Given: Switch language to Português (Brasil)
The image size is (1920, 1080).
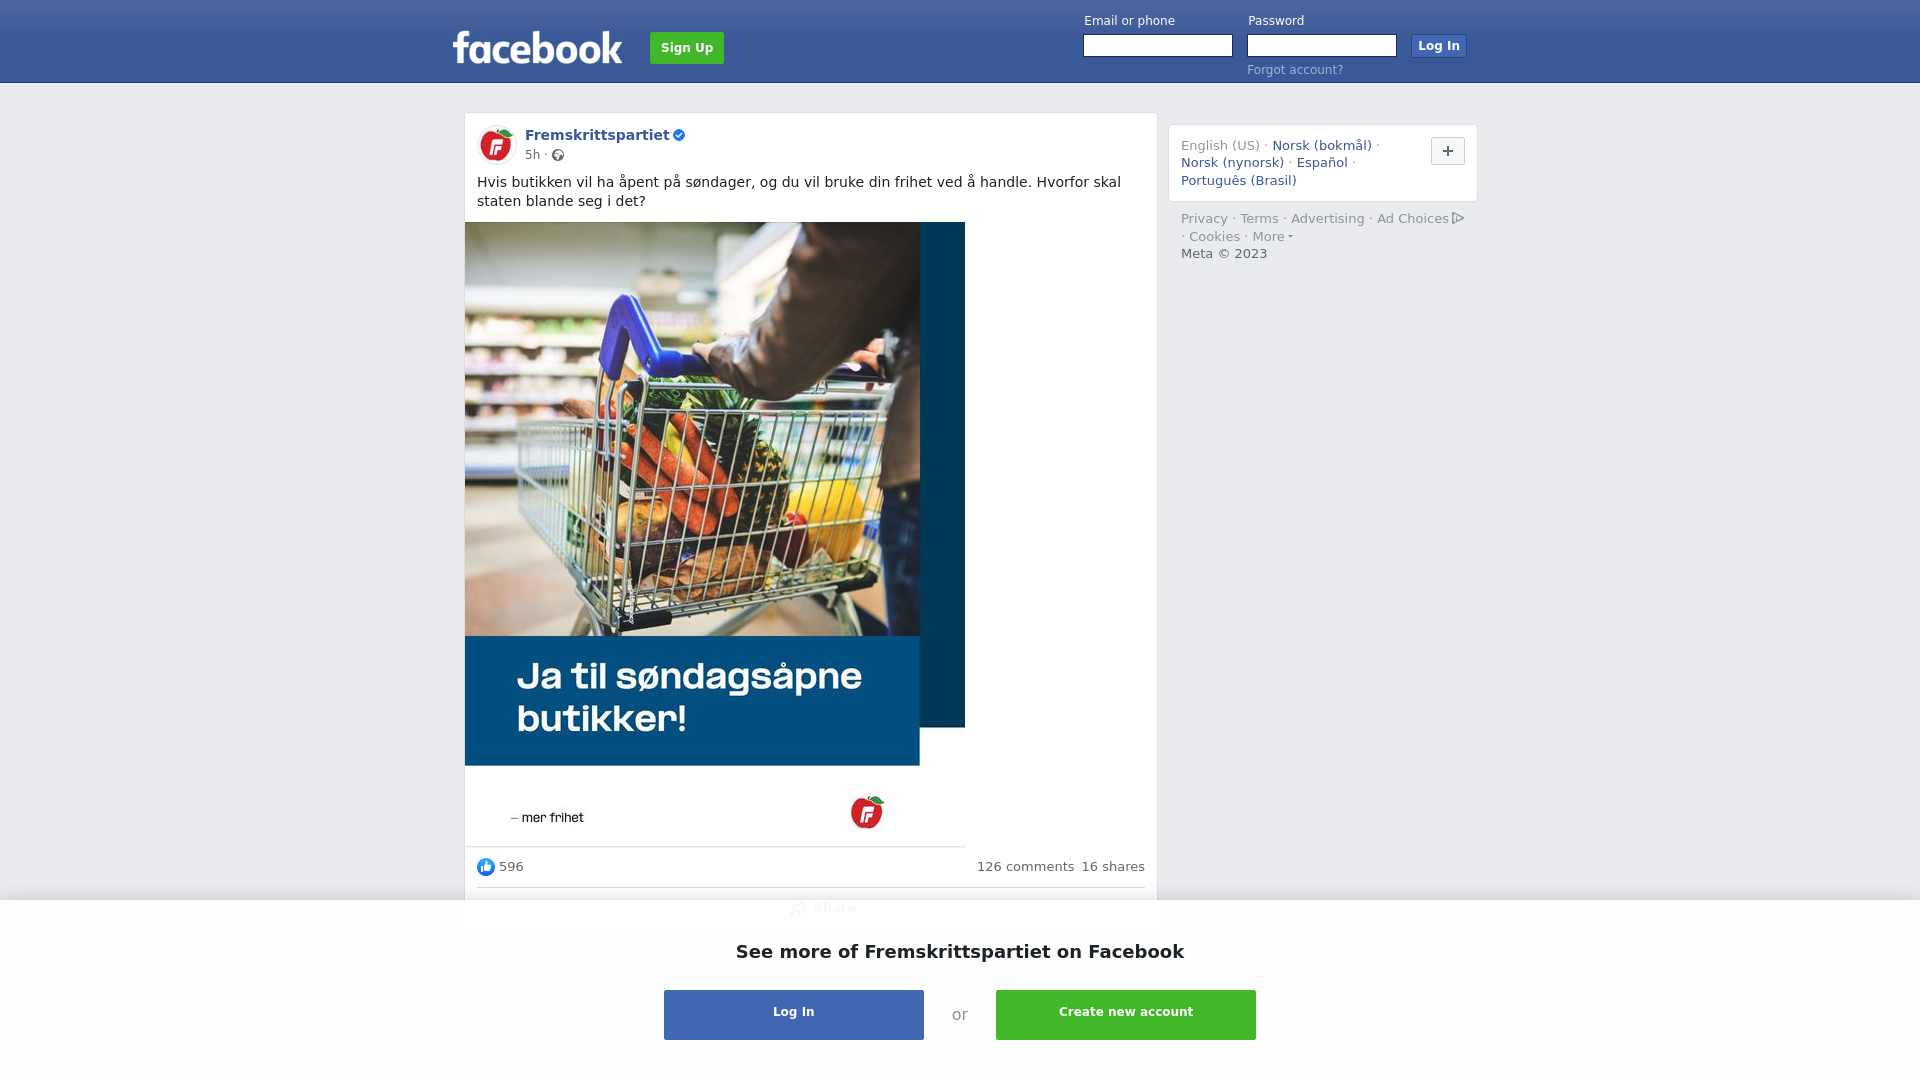Looking at the screenshot, I should coord(1238,181).
